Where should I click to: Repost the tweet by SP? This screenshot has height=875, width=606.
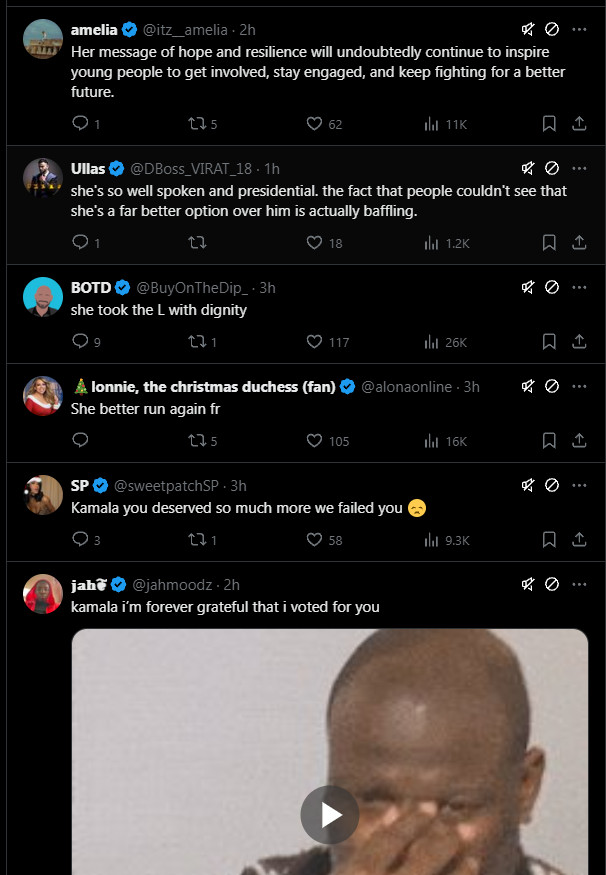197,540
